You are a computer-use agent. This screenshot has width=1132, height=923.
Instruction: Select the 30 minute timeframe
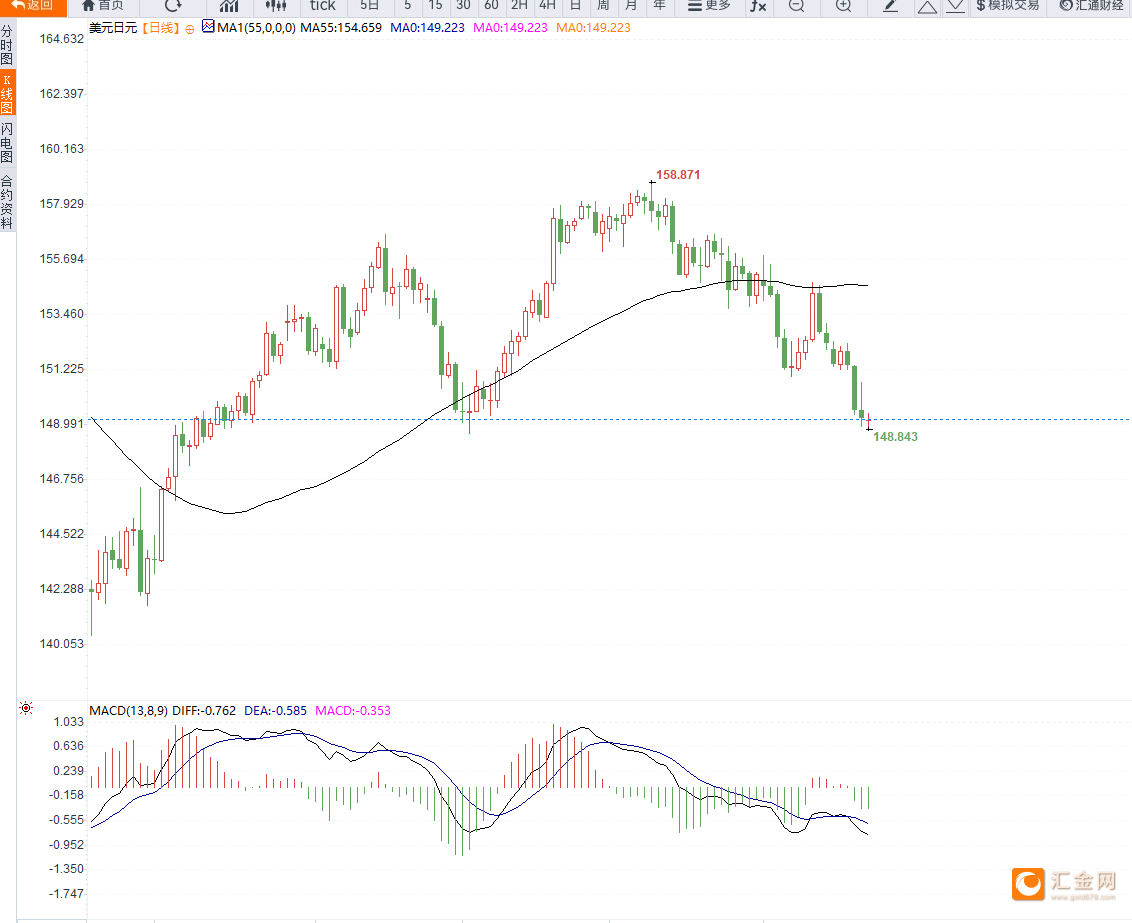[x=463, y=6]
